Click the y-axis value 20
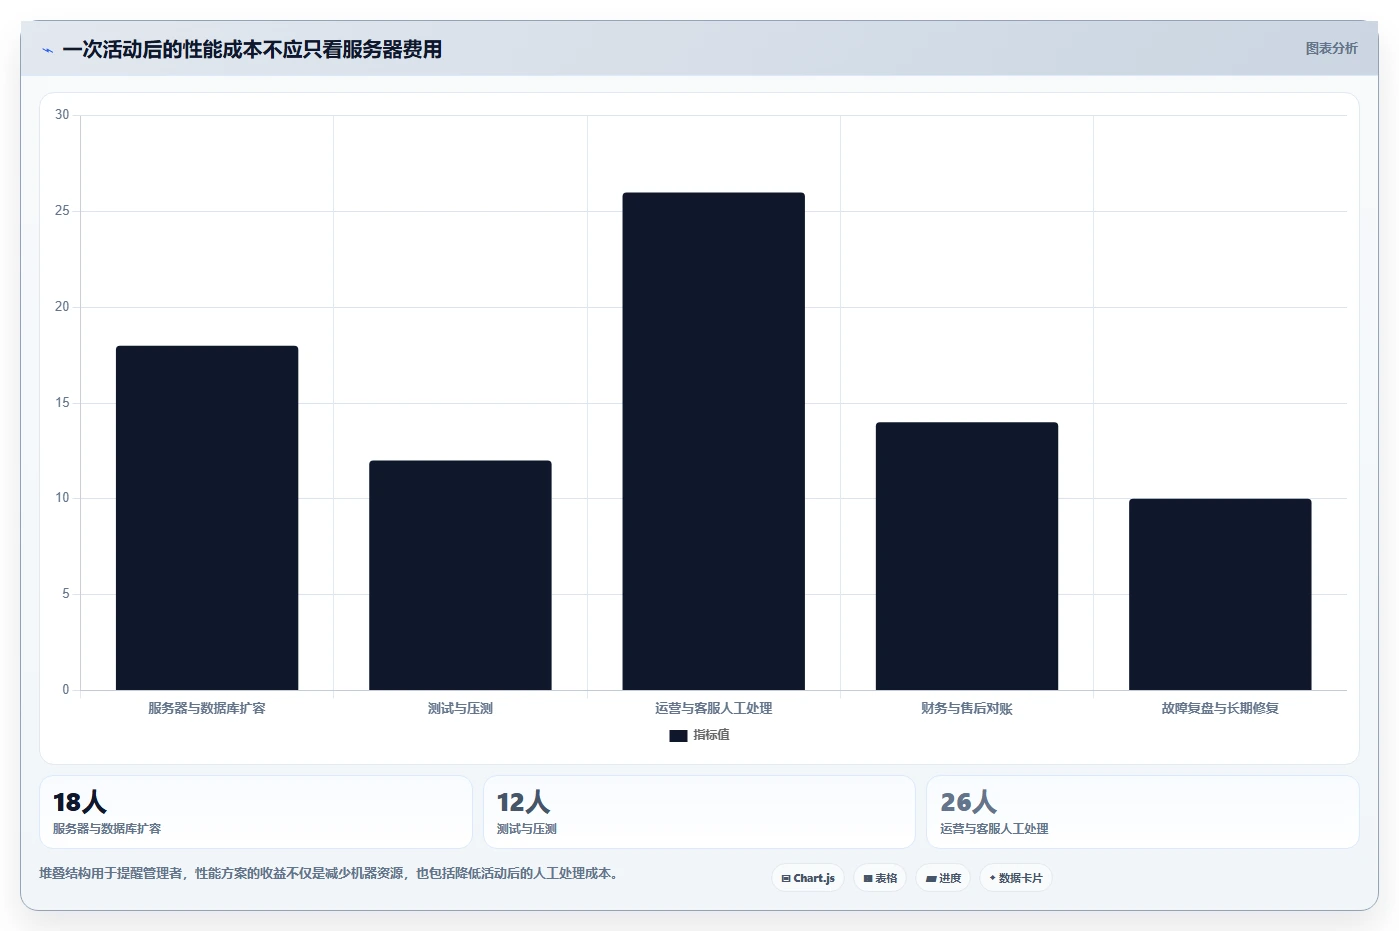Viewport: 1399px width, 931px height. (62, 307)
